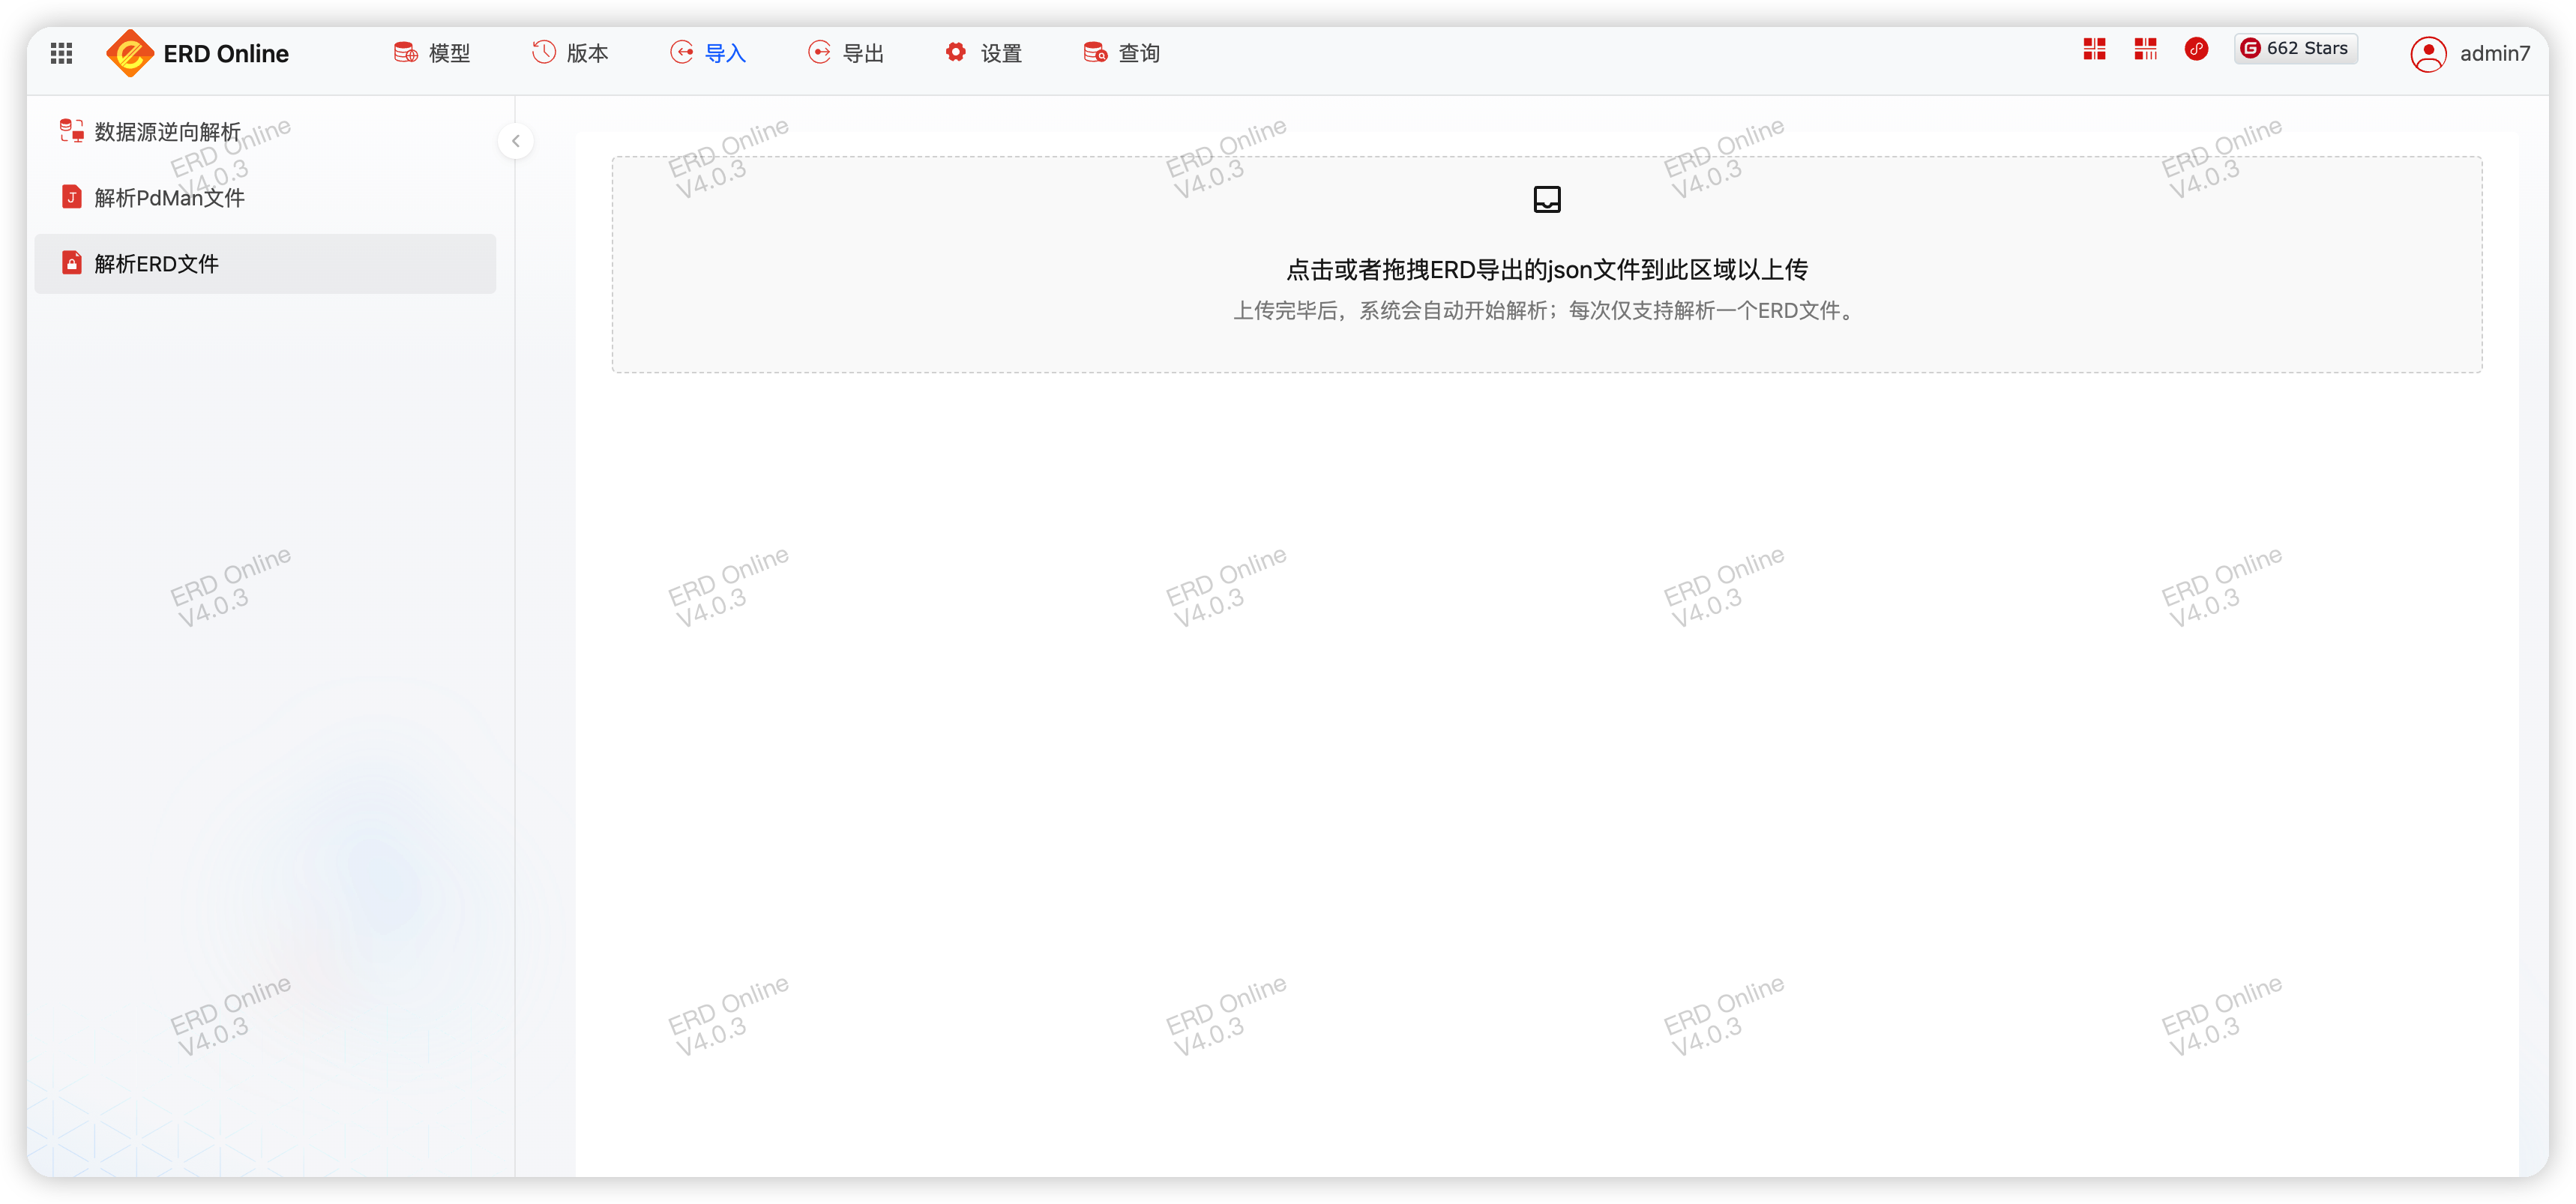The image size is (2576, 1204).
Task: Collapse the left sidebar panel
Action: point(516,141)
